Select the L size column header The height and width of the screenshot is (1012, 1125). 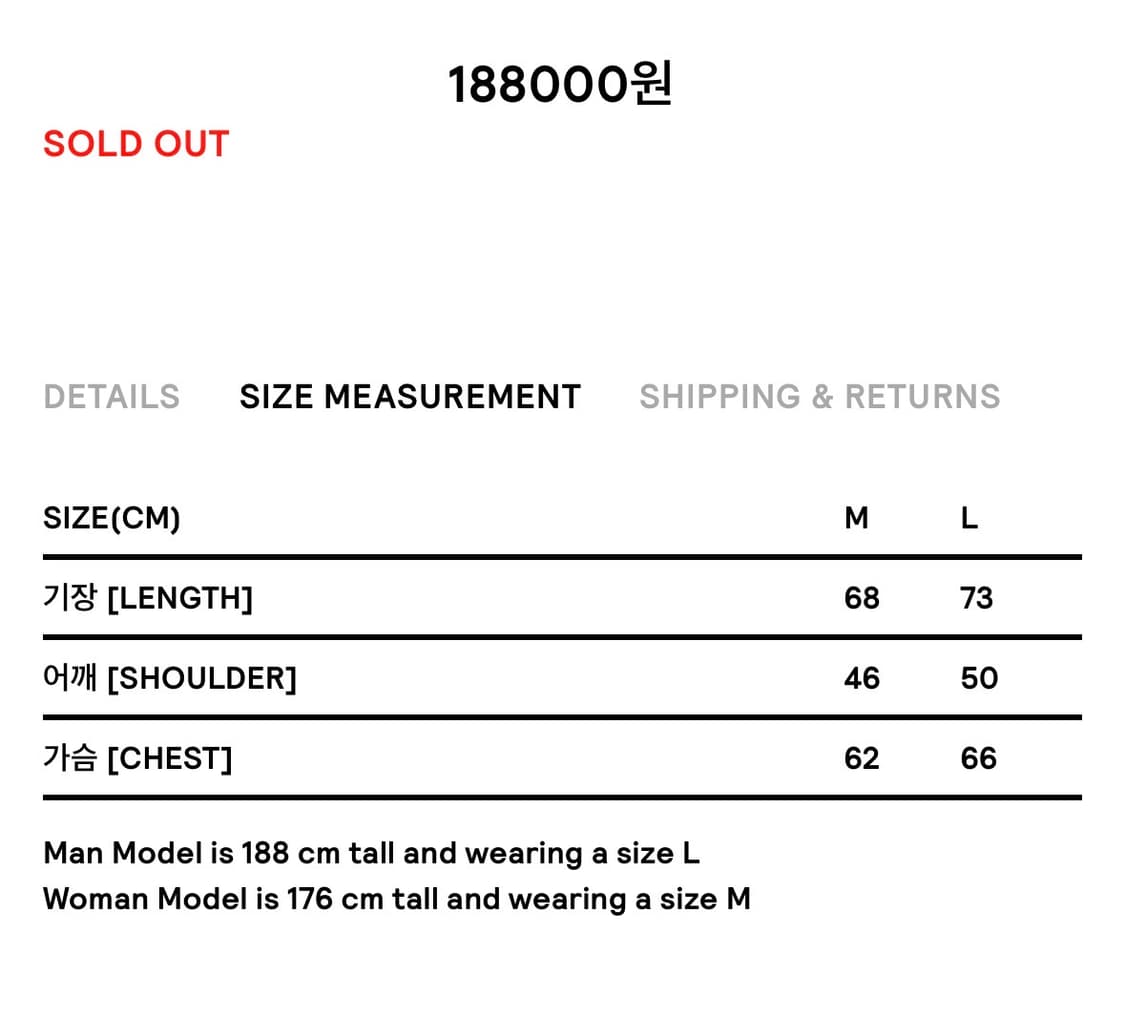coord(969,518)
